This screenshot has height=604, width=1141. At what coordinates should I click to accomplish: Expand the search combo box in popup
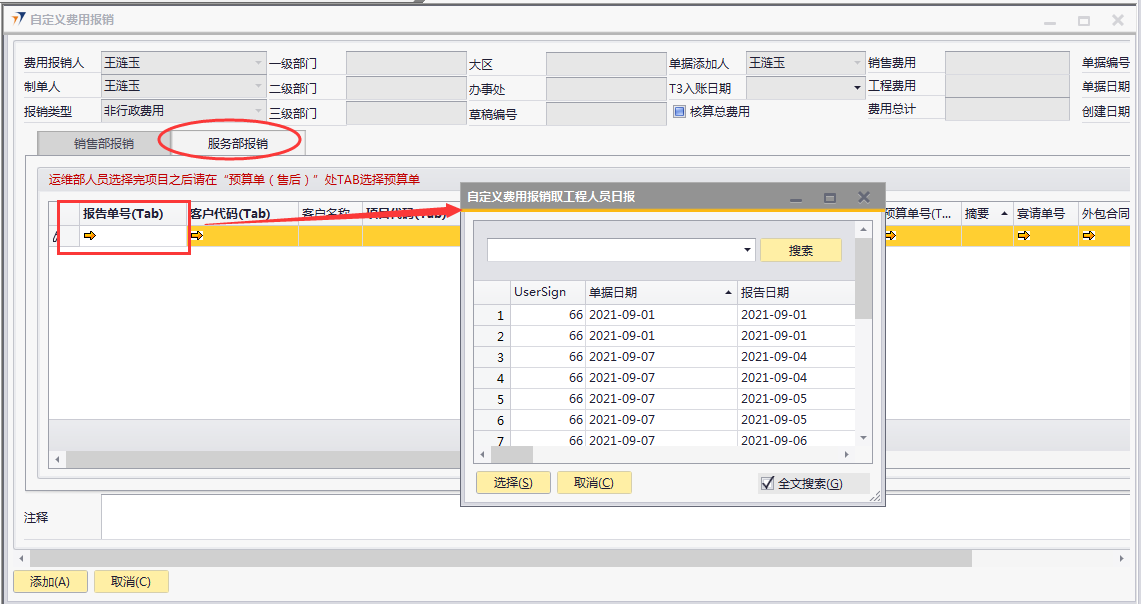pos(748,250)
